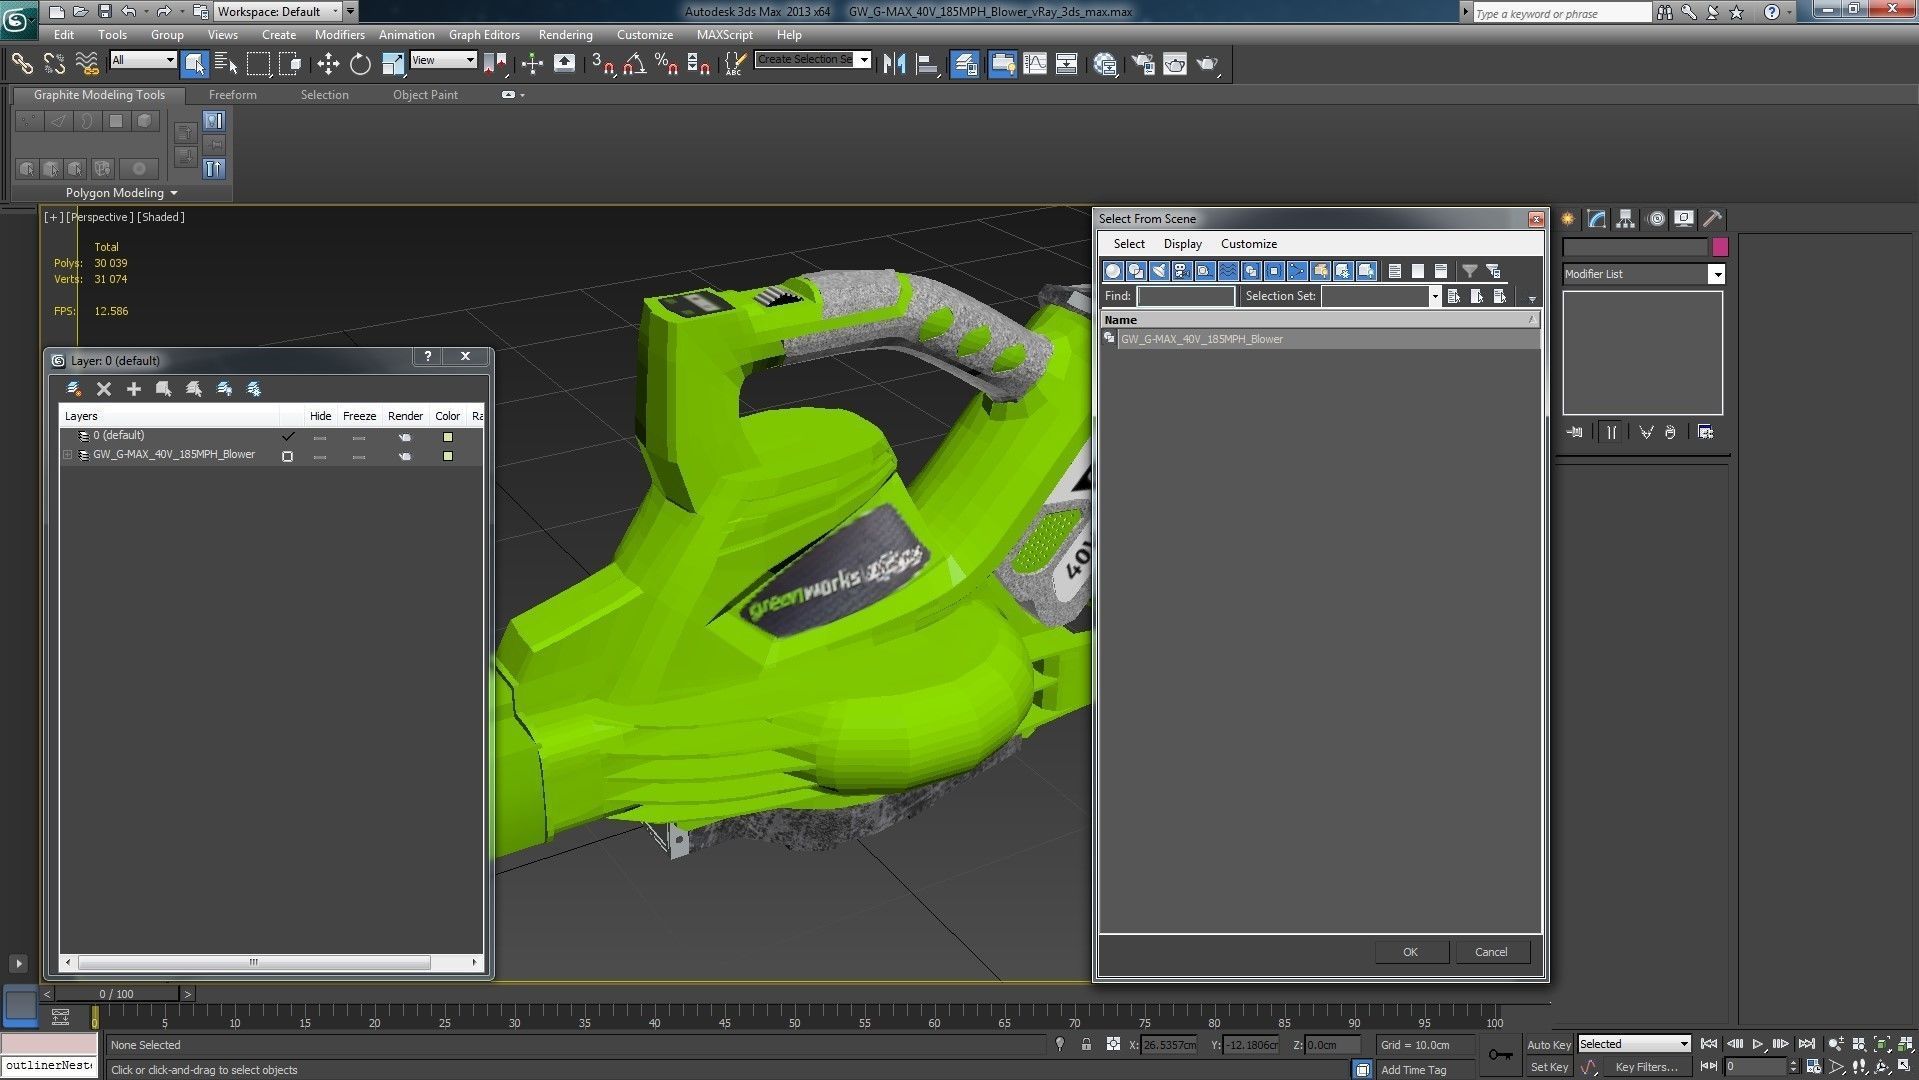Open the Utilities command panel hammer tab
Viewport: 1919px width, 1080px height.
(1712, 219)
